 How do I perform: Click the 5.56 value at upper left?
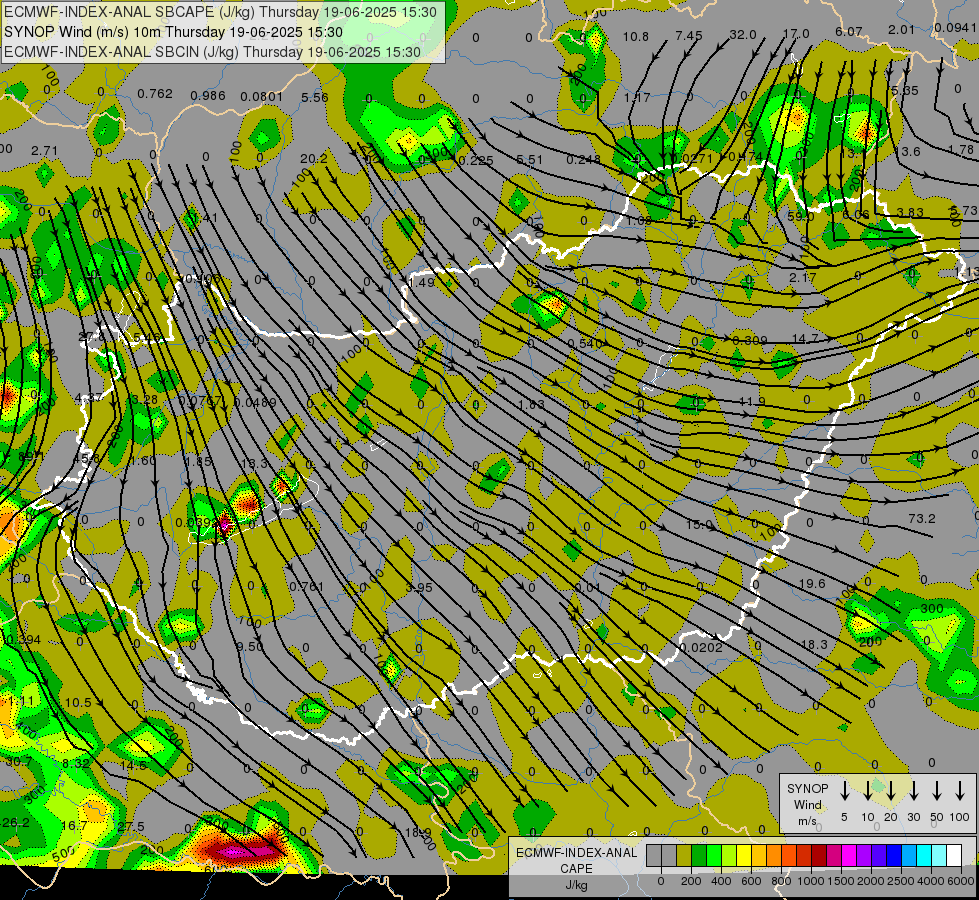[314, 97]
